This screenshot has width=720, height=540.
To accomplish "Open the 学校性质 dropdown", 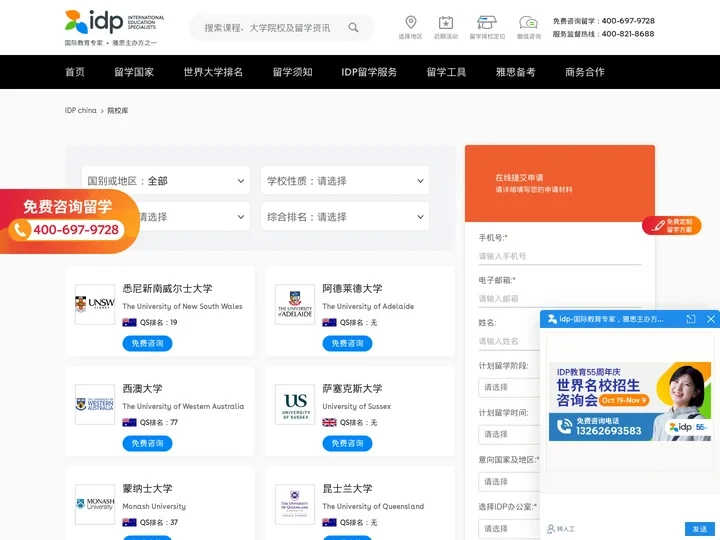I will click(x=345, y=180).
